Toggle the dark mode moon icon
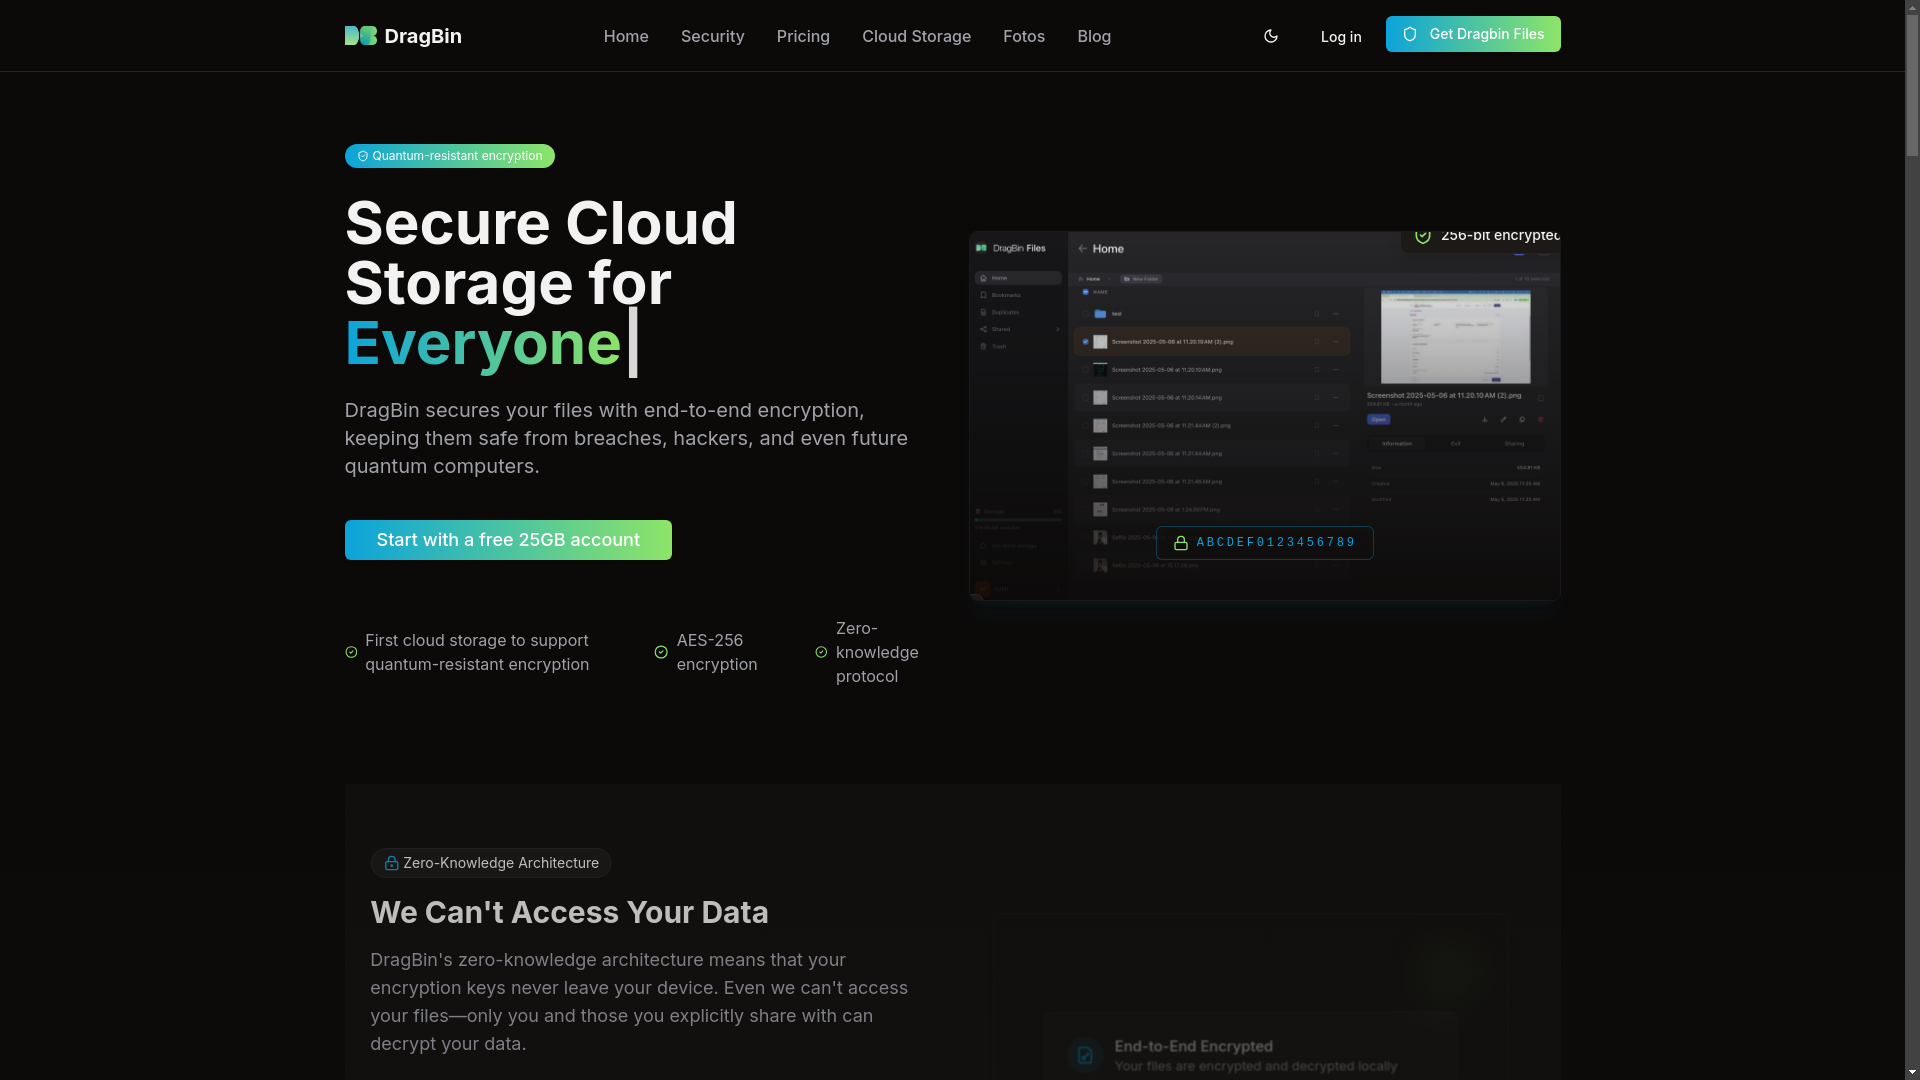This screenshot has width=1920, height=1080. pos(1271,36)
